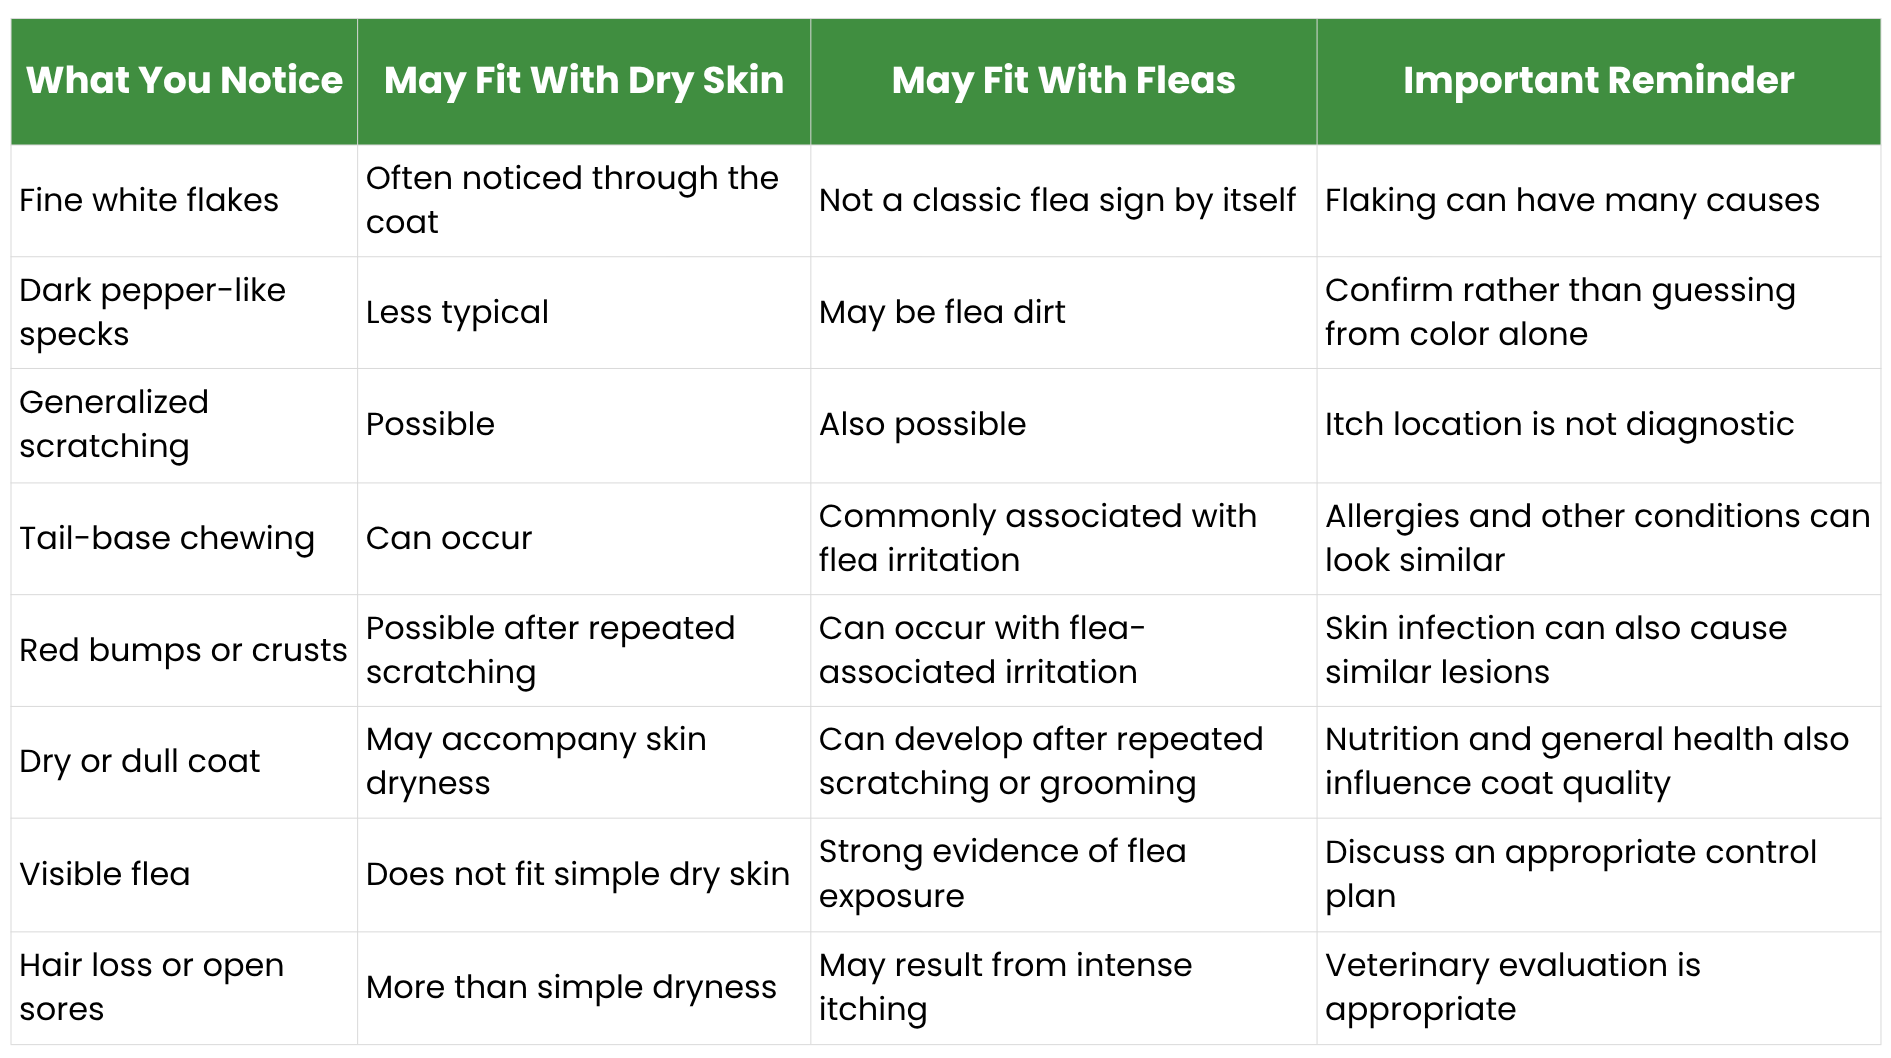Select the 'Dry or dull coat' cell
The width and height of the screenshot is (1891, 1058).
point(184,762)
